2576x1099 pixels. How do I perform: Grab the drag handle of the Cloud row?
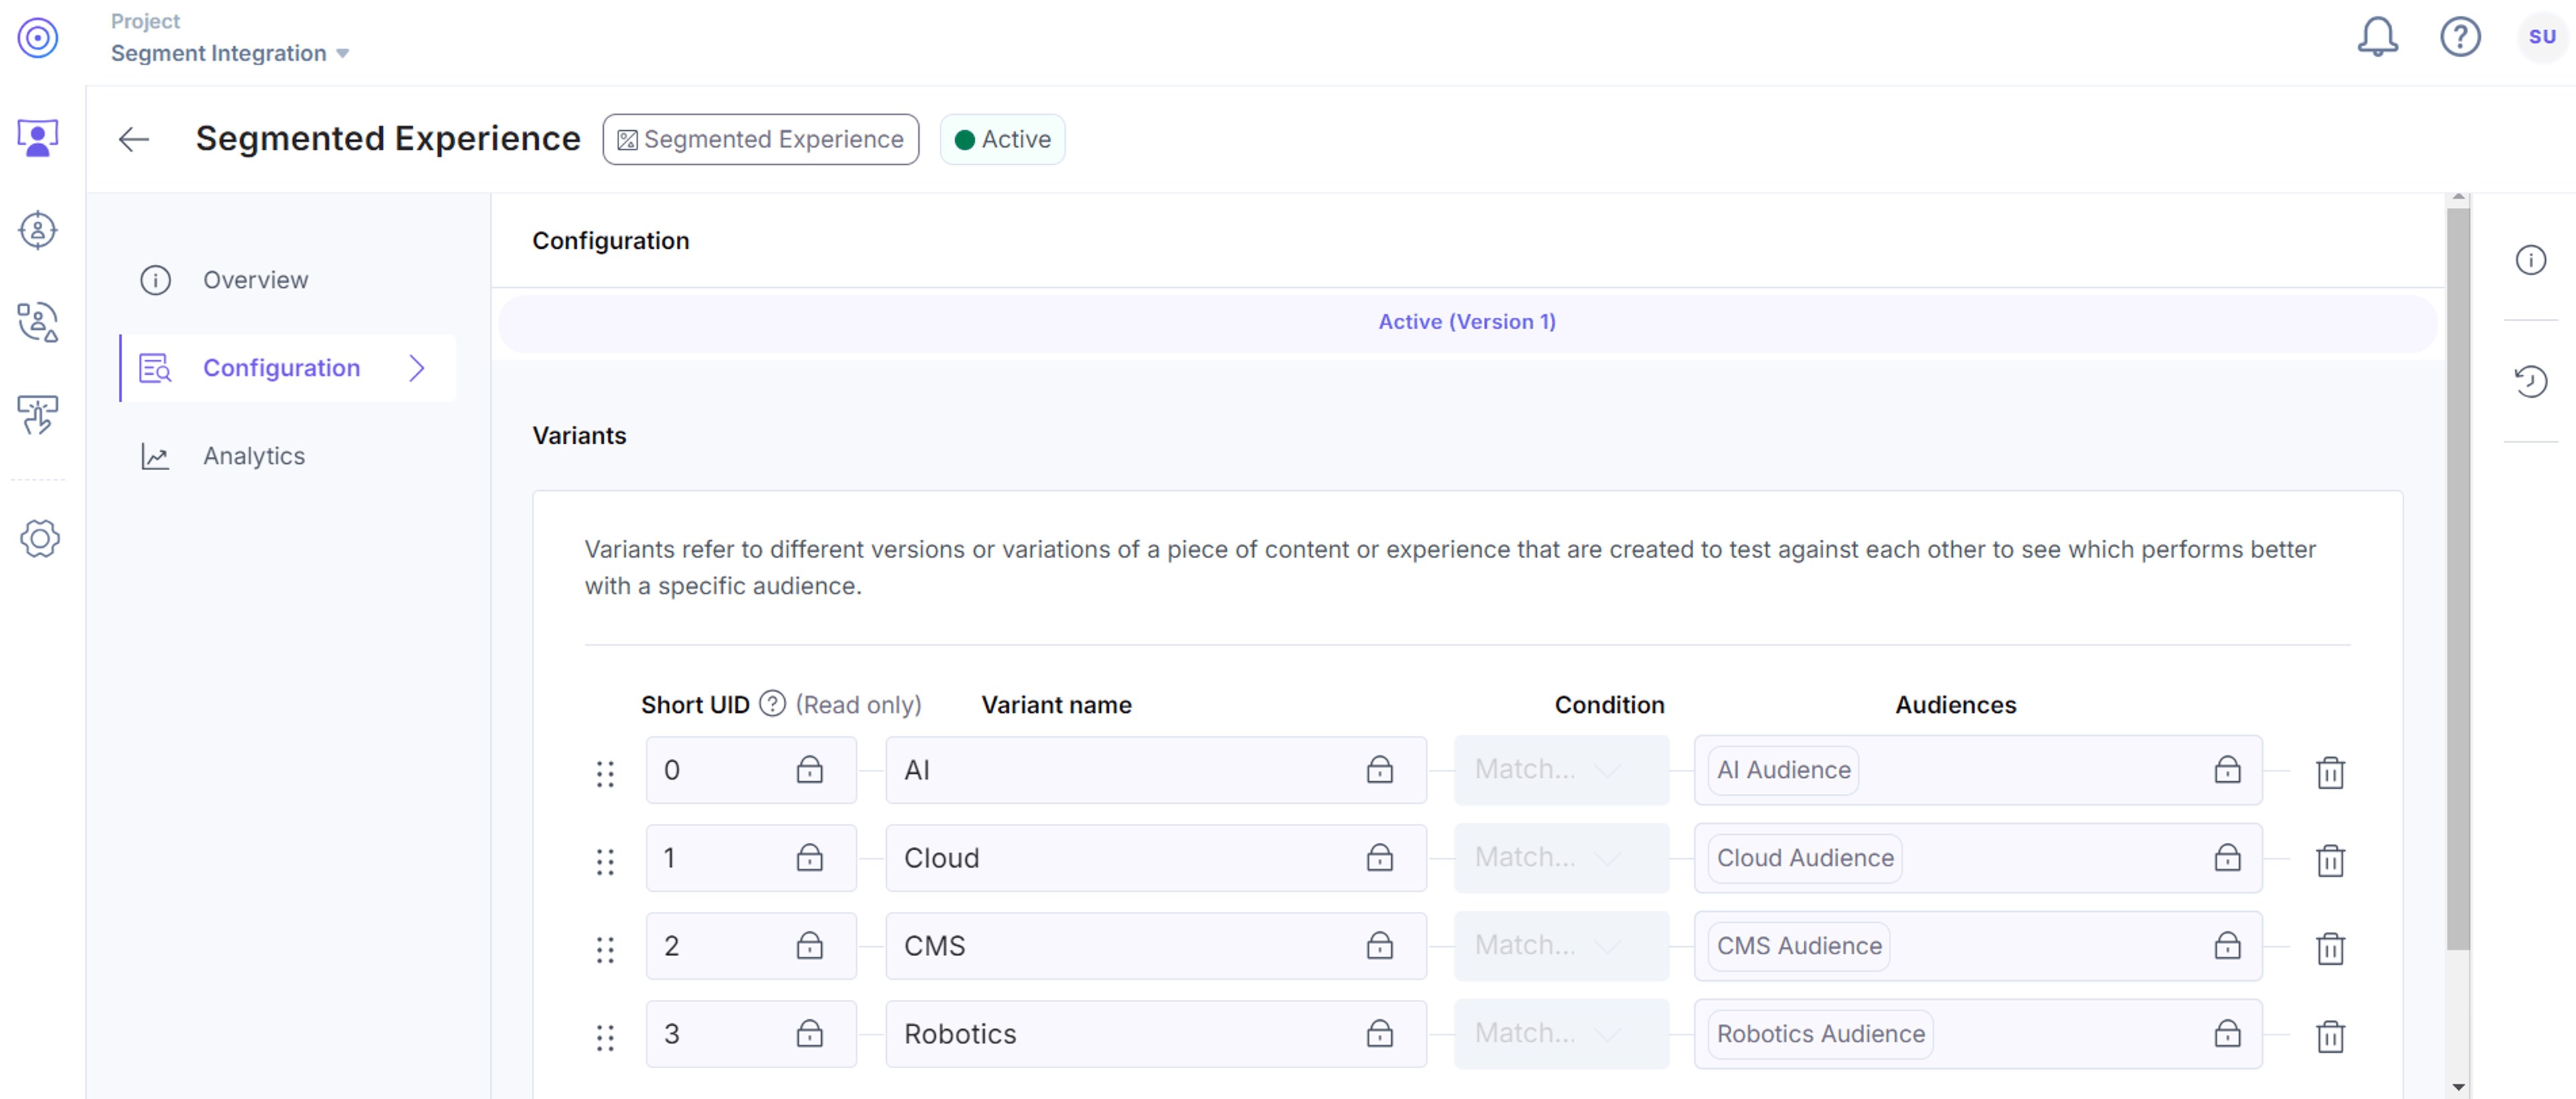pos(605,861)
